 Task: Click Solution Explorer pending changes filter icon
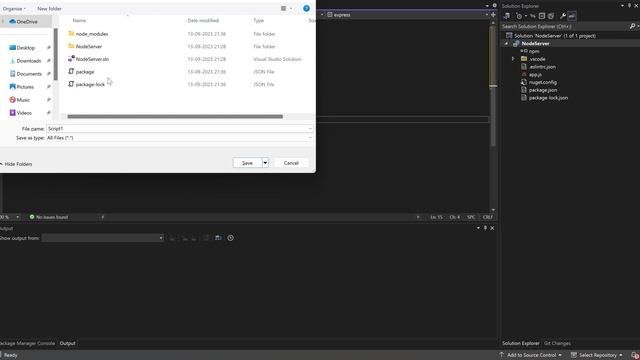click(x=519, y=16)
